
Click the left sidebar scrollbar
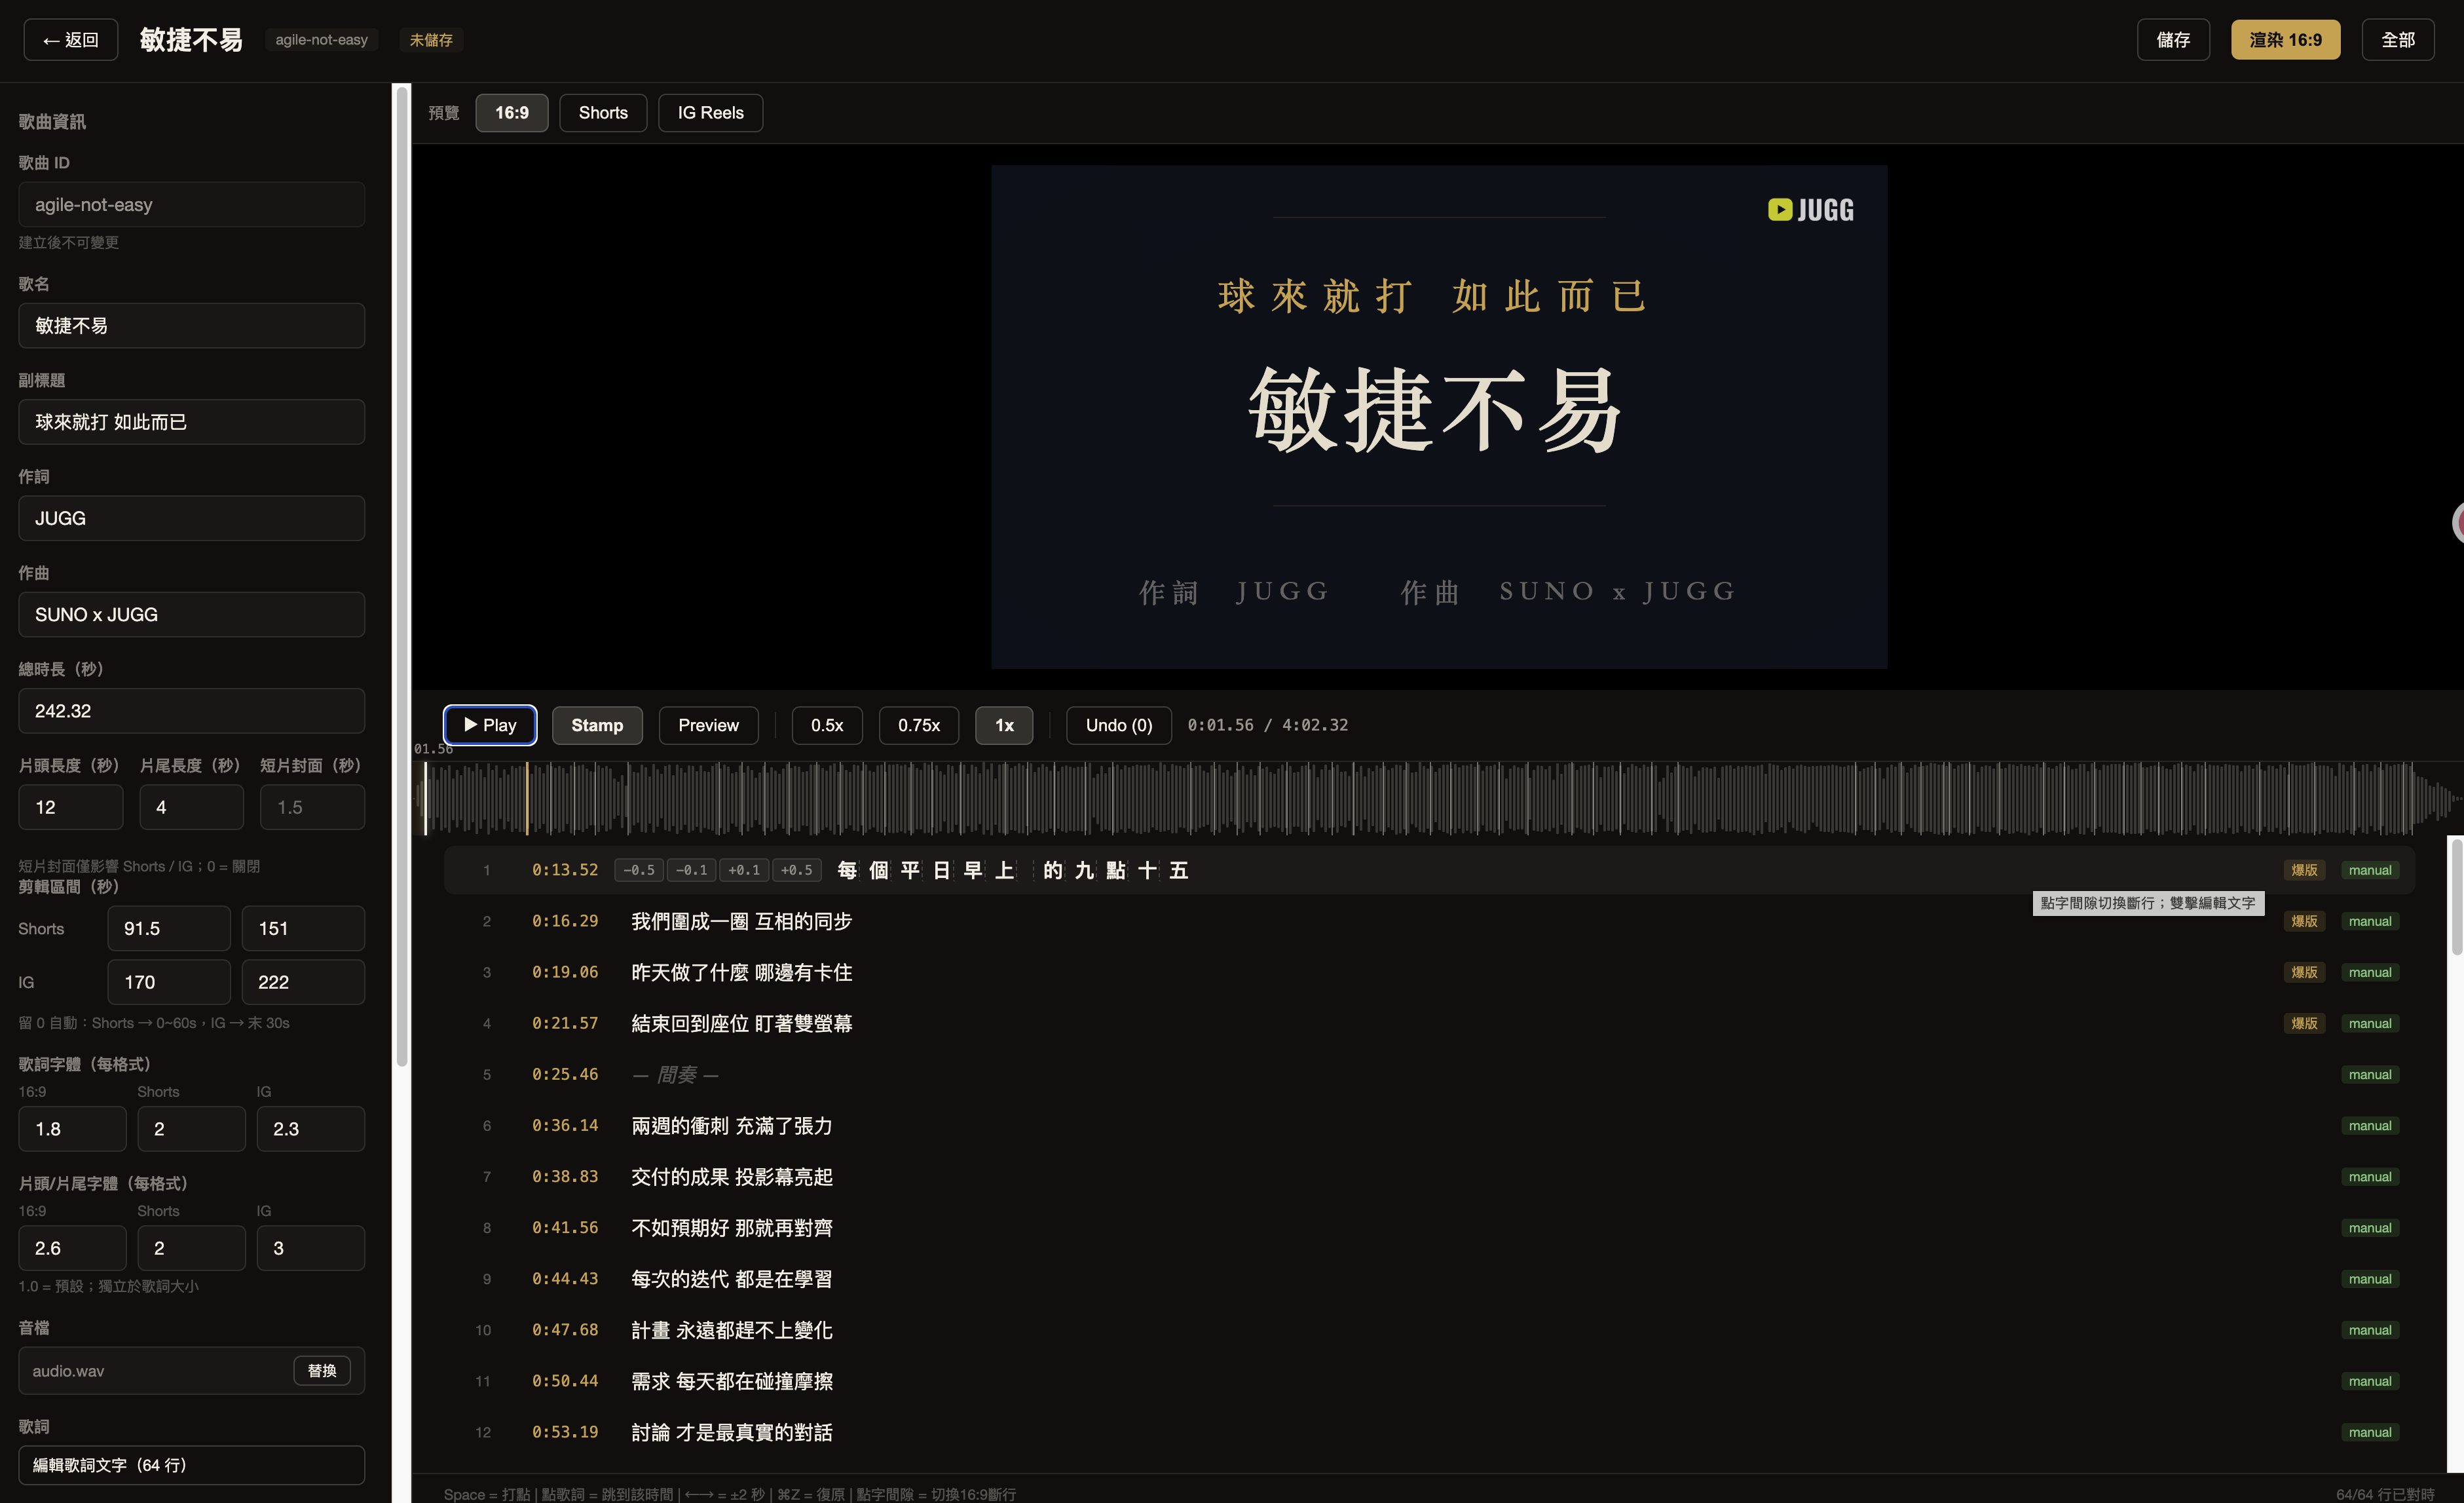coord(402,577)
